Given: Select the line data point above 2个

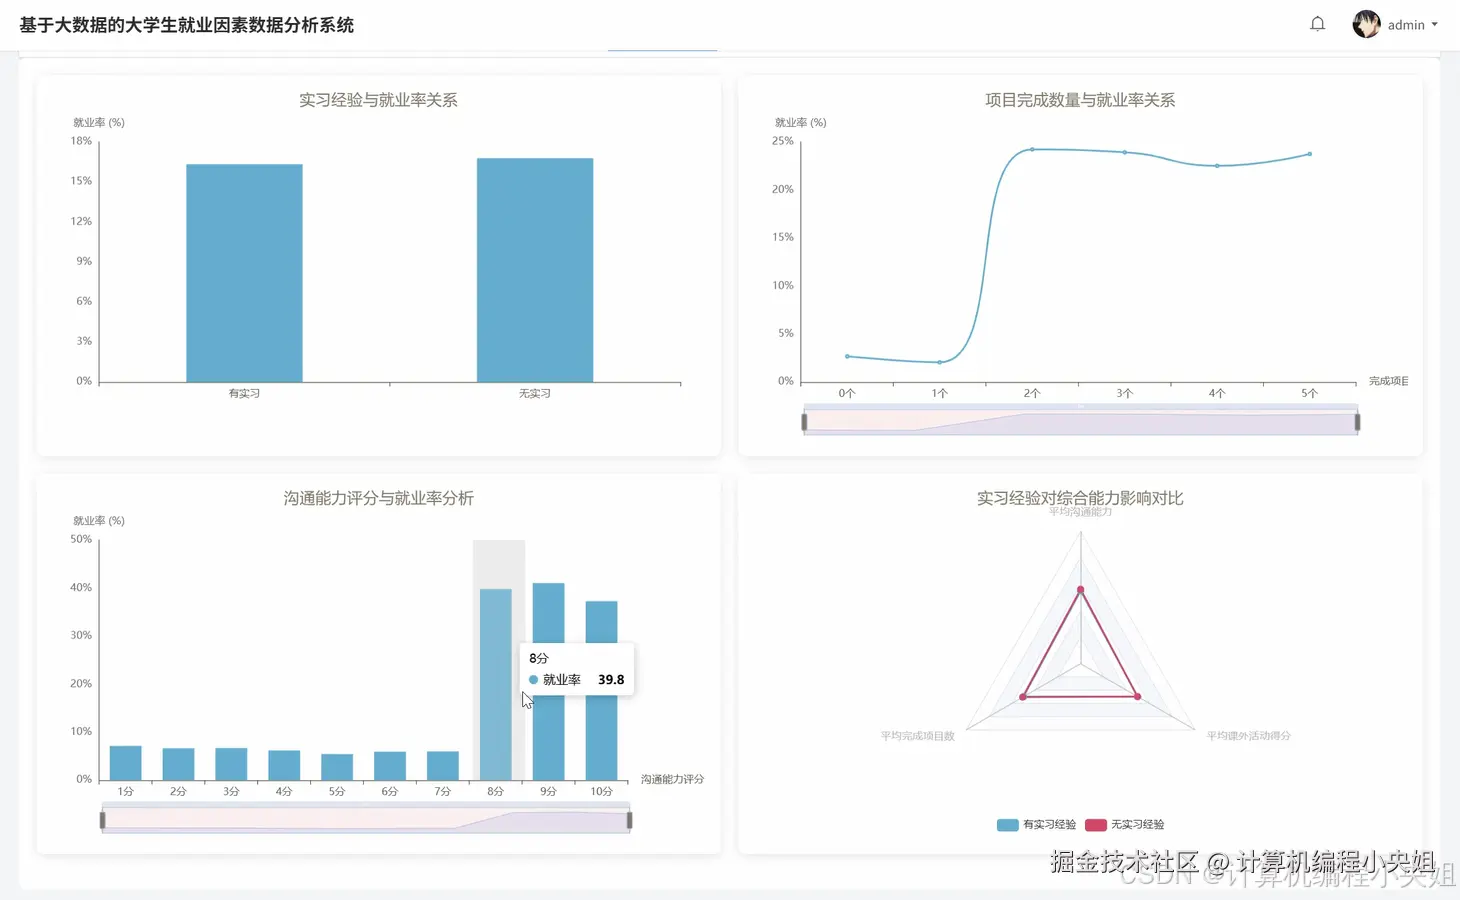Looking at the screenshot, I should point(1032,150).
